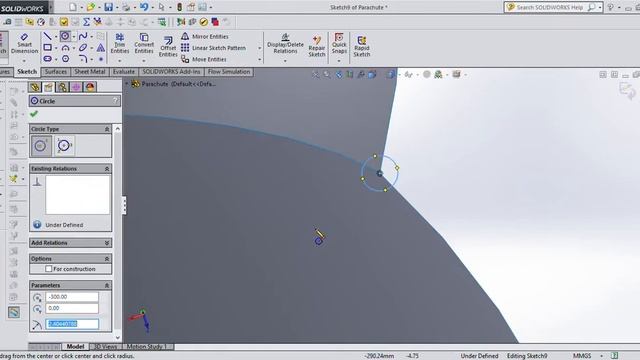
Task: Select center-based Circle type
Action: [x=41, y=146]
